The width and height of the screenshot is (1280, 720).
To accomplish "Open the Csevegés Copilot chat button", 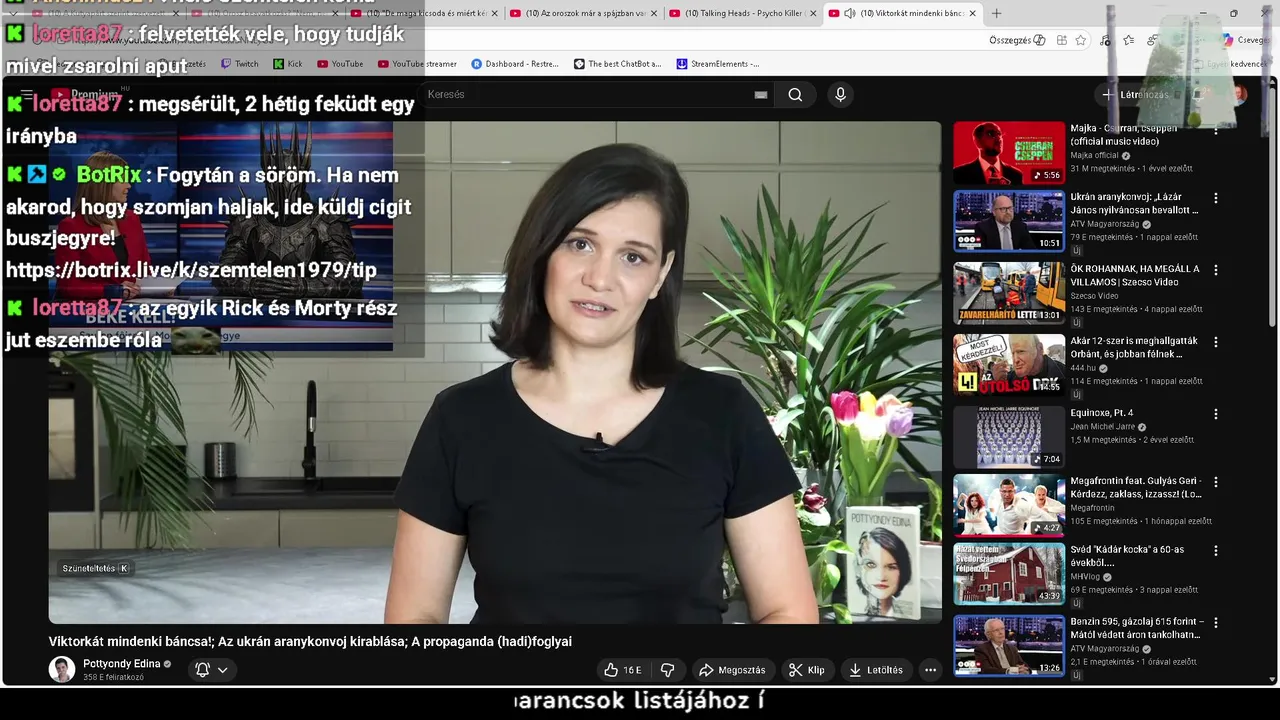I will coord(1244,40).
